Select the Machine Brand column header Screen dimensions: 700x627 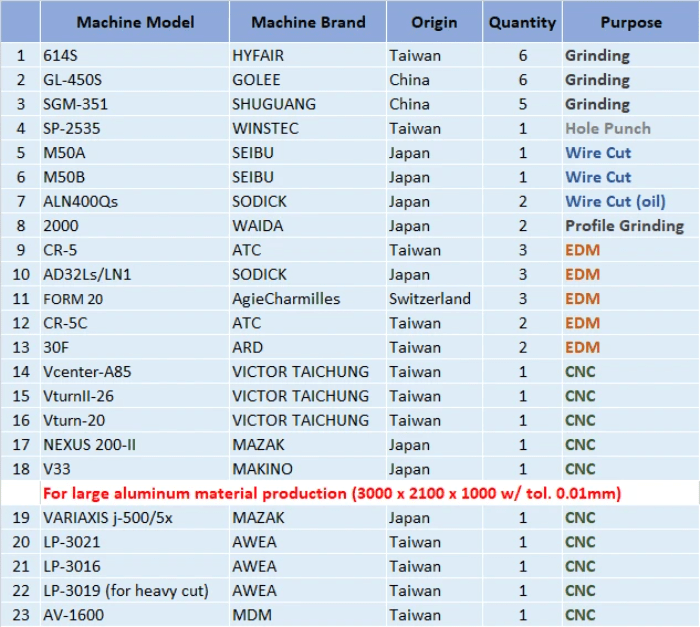click(308, 21)
